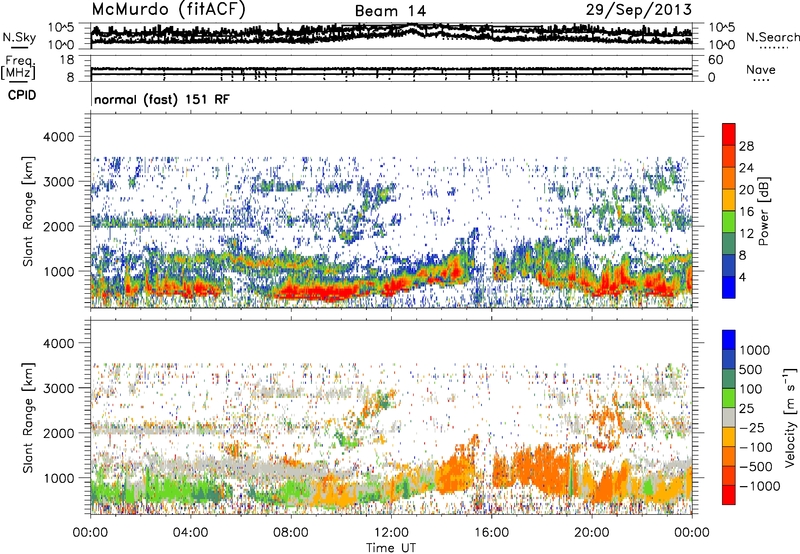Pick the yellow-orange 16-20 dB power color segment
Image resolution: width=800 pixels, height=554 pixels.
coord(729,200)
